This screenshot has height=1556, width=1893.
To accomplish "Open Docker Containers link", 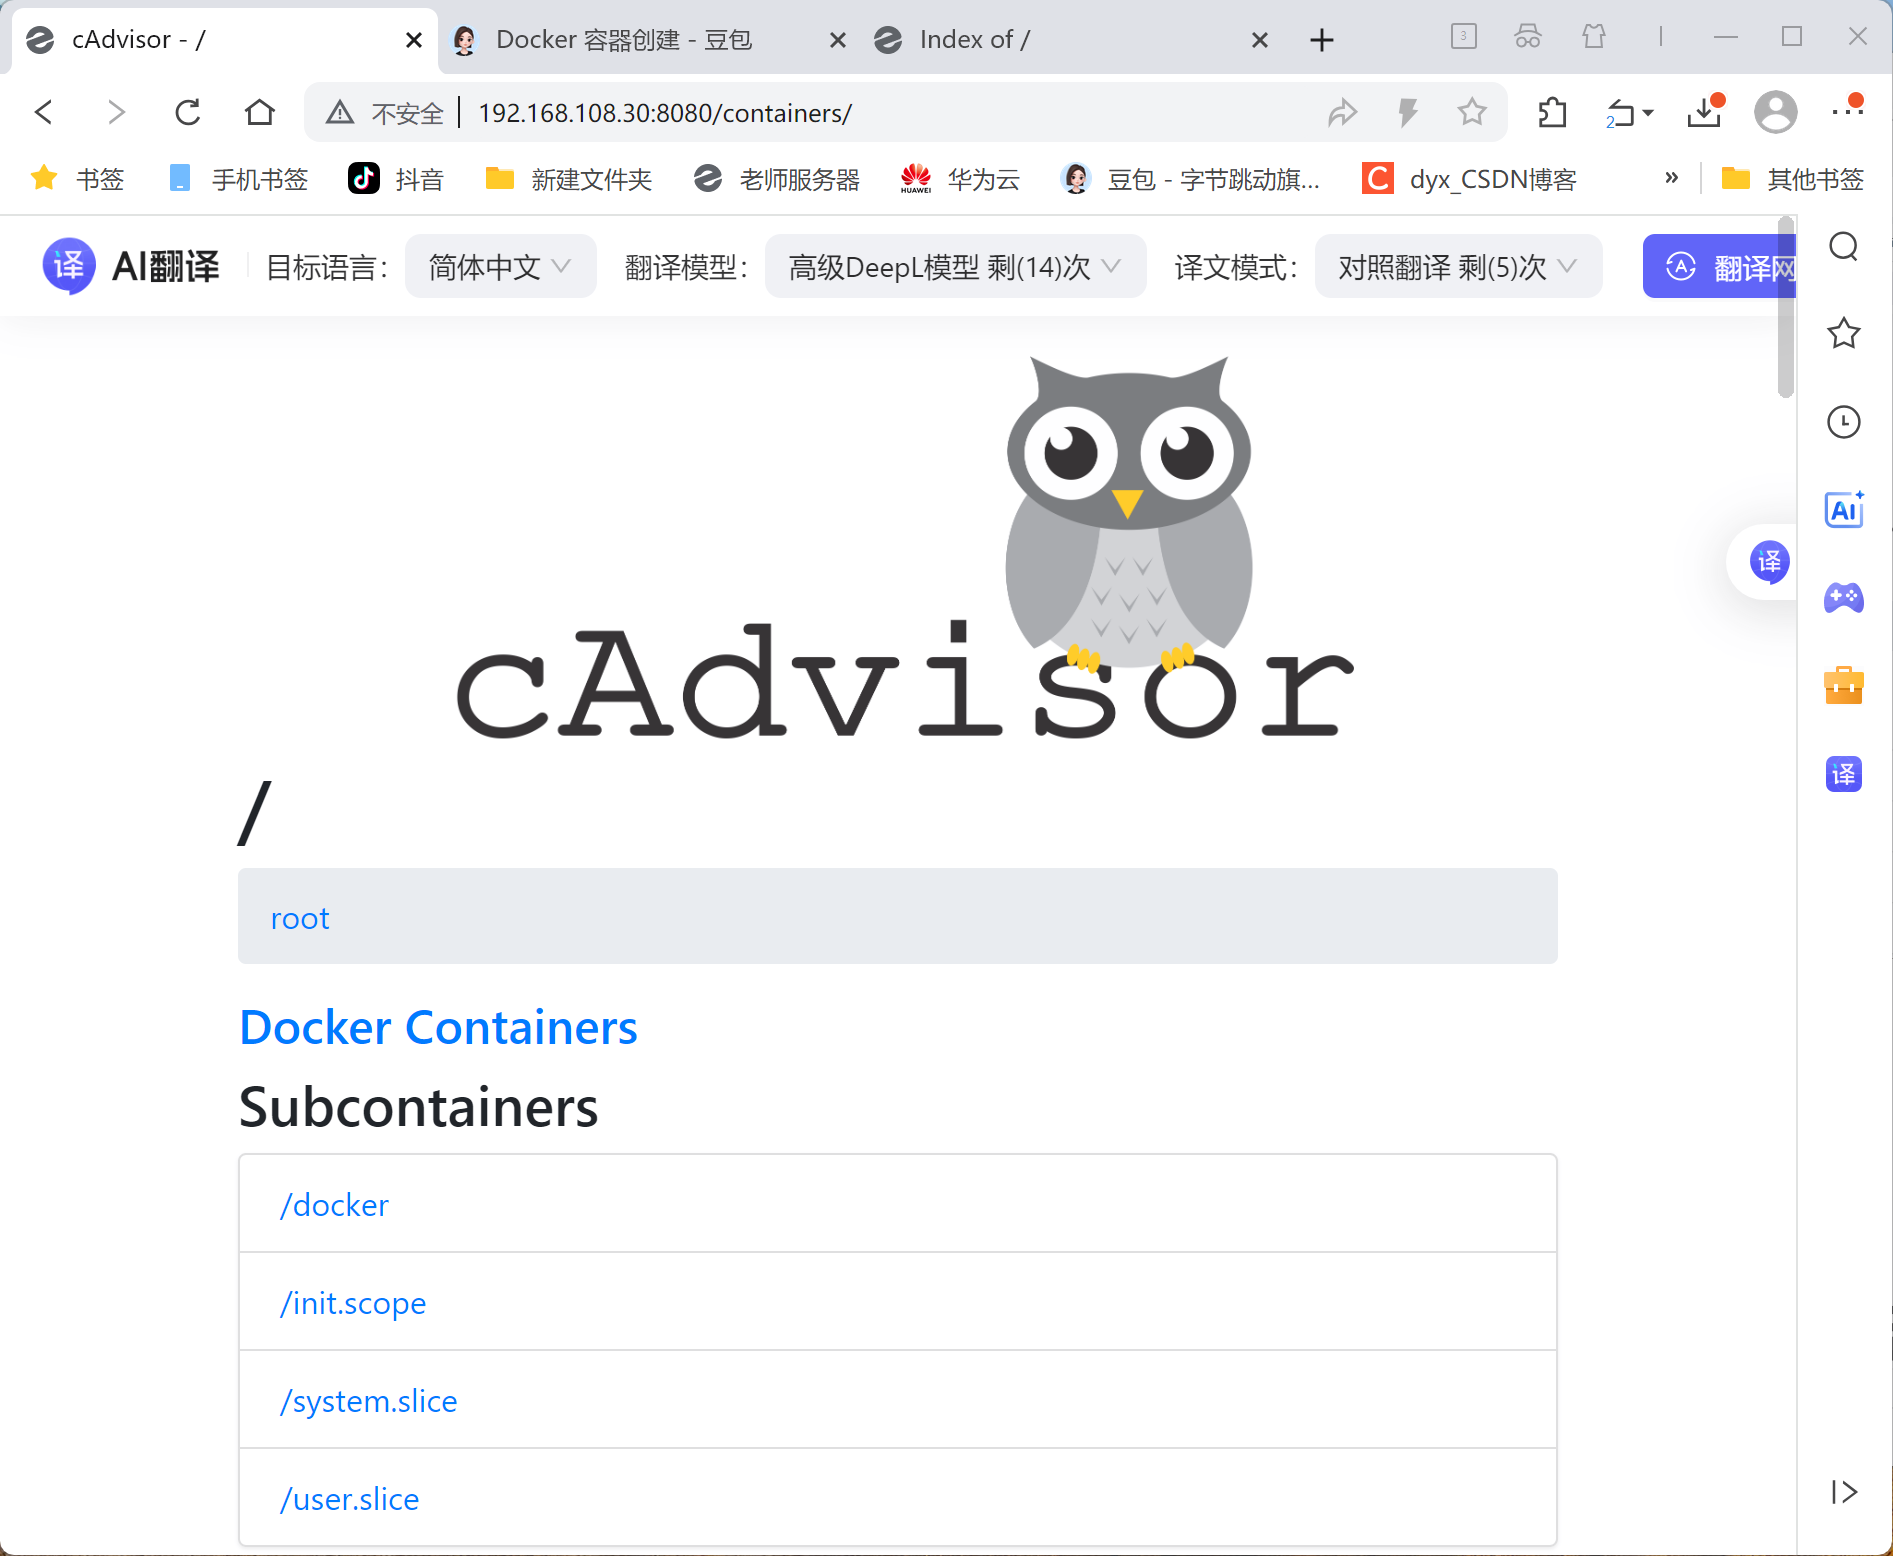I will click(x=438, y=1028).
